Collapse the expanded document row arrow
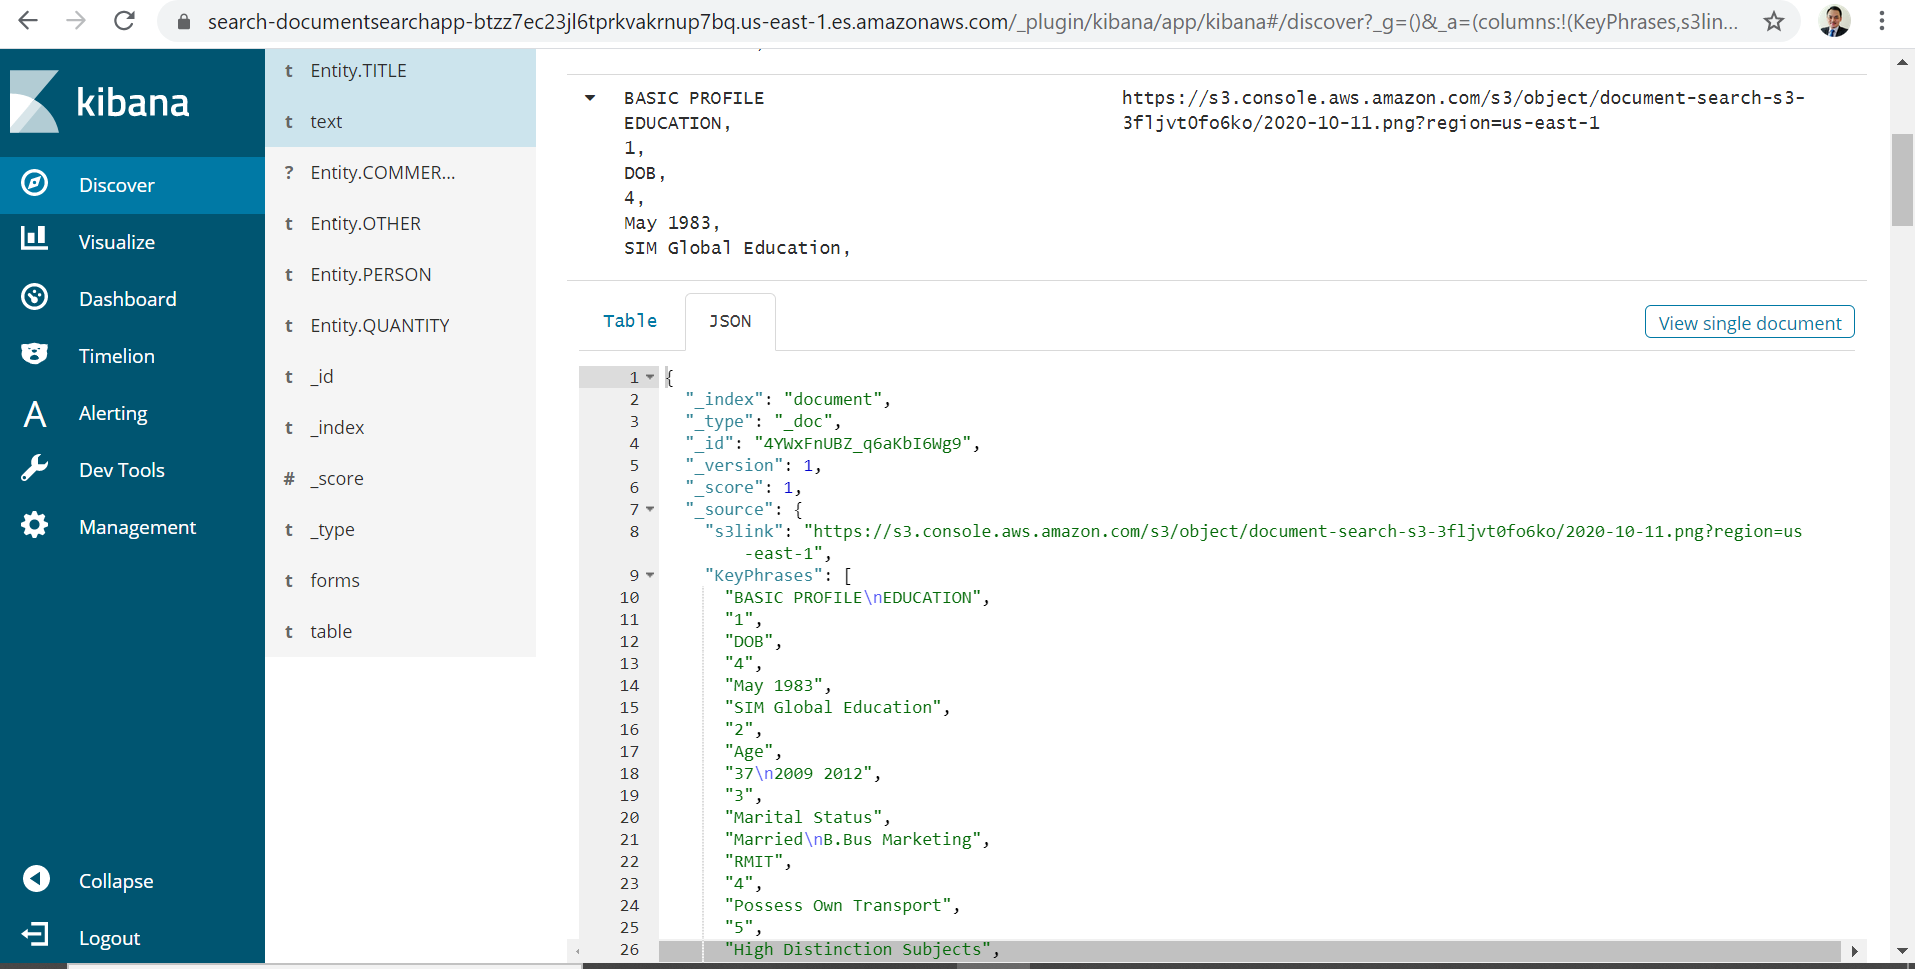Image resolution: width=1915 pixels, height=969 pixels. point(590,98)
